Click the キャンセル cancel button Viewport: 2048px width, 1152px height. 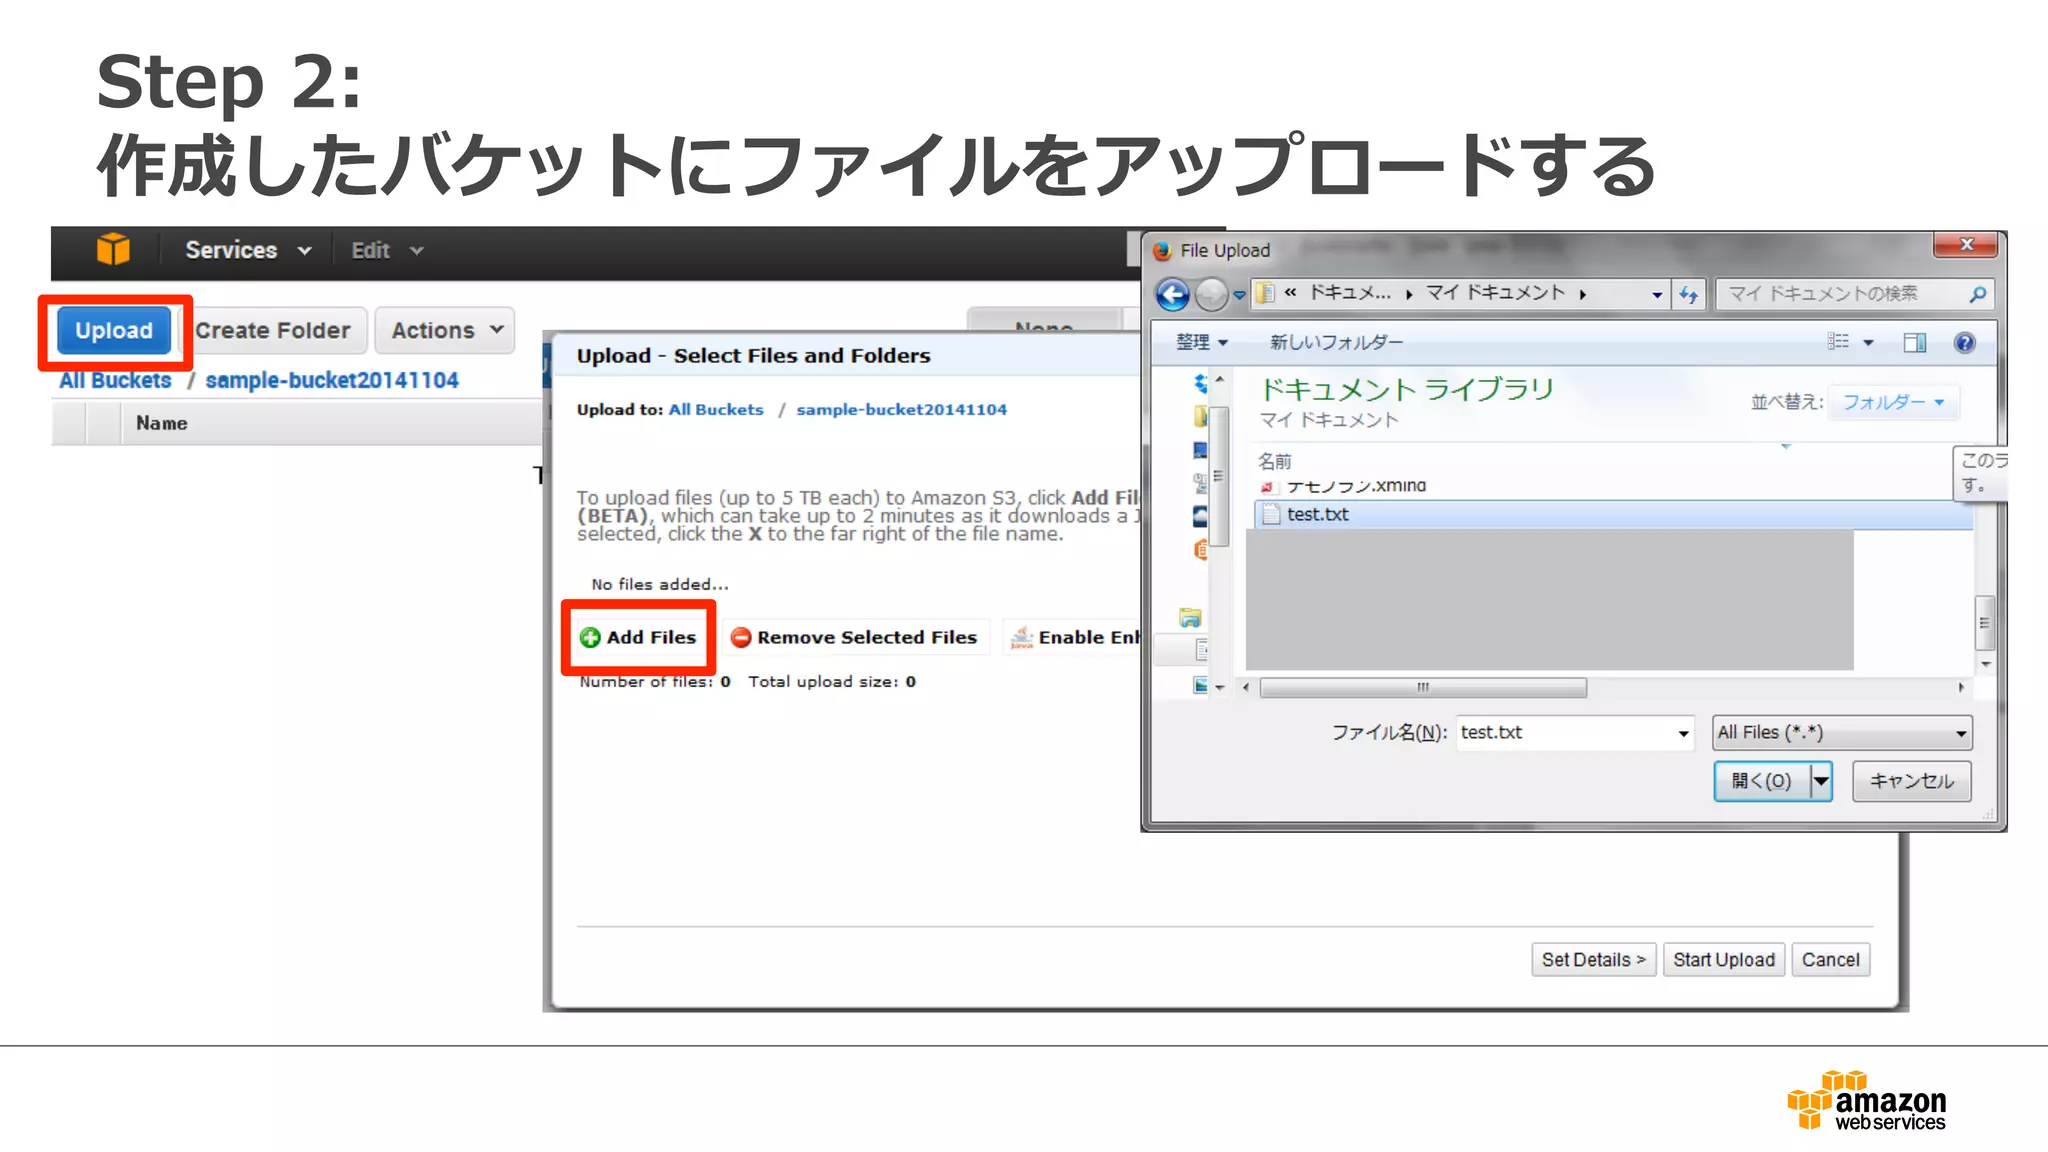(1911, 781)
